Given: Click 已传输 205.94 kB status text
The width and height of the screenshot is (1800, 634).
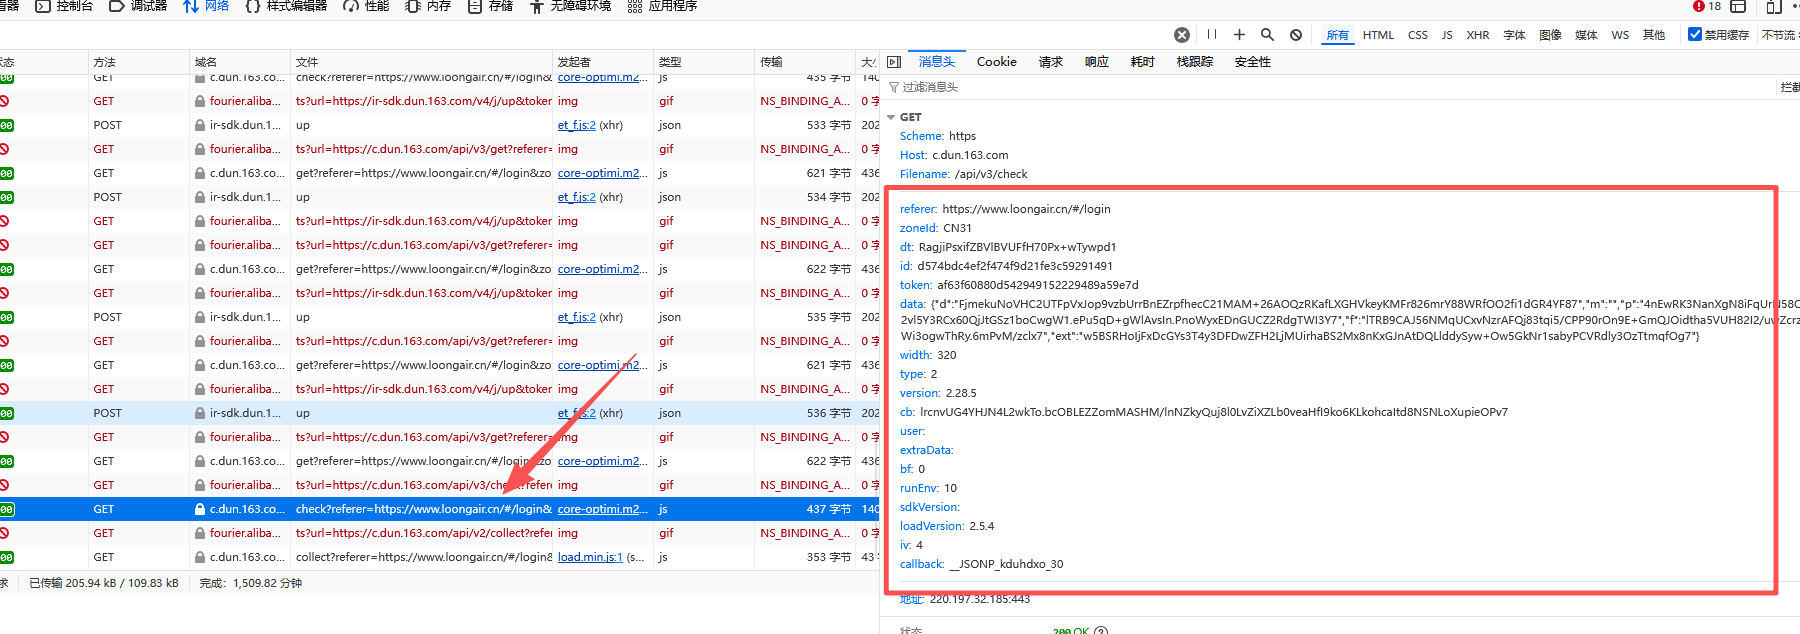Looking at the screenshot, I should click(x=104, y=583).
